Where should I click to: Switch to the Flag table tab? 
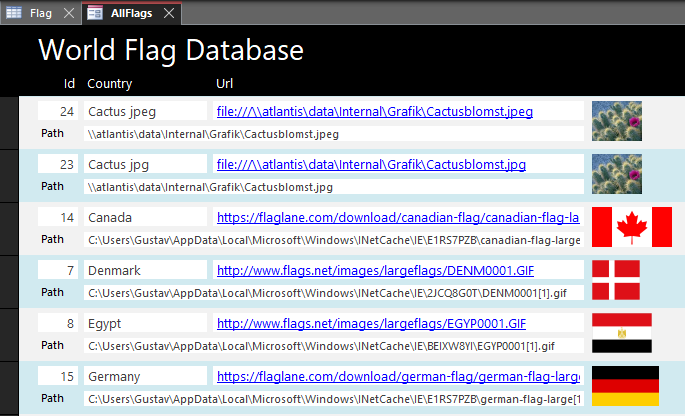pos(41,13)
